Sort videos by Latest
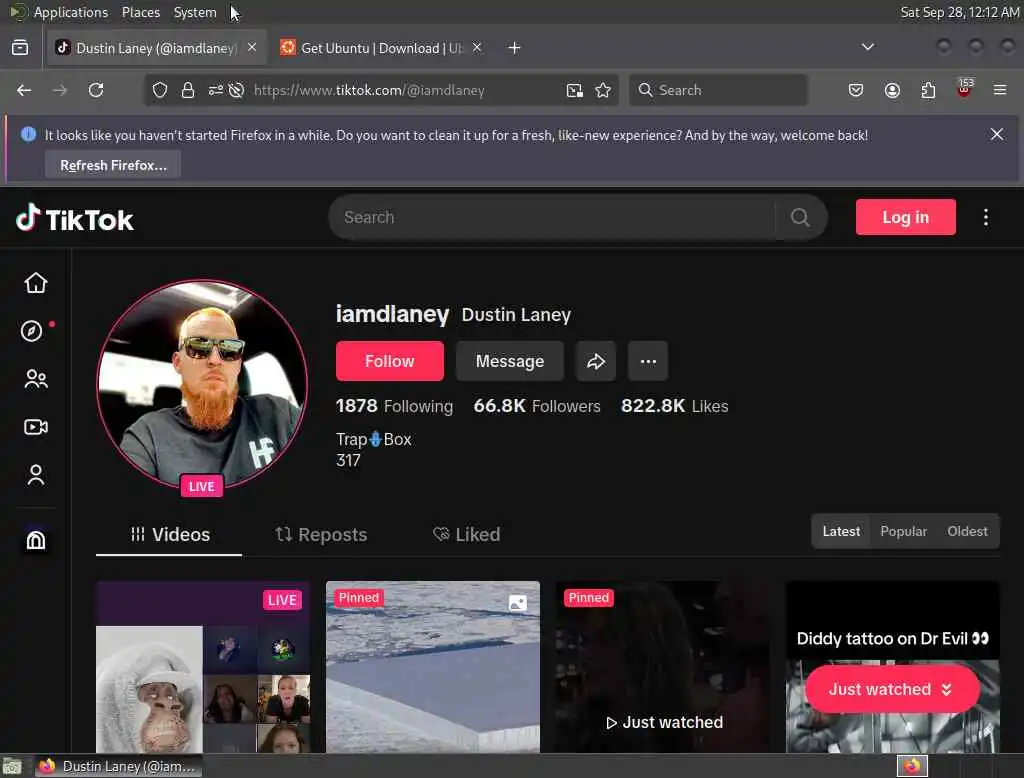 (840, 531)
